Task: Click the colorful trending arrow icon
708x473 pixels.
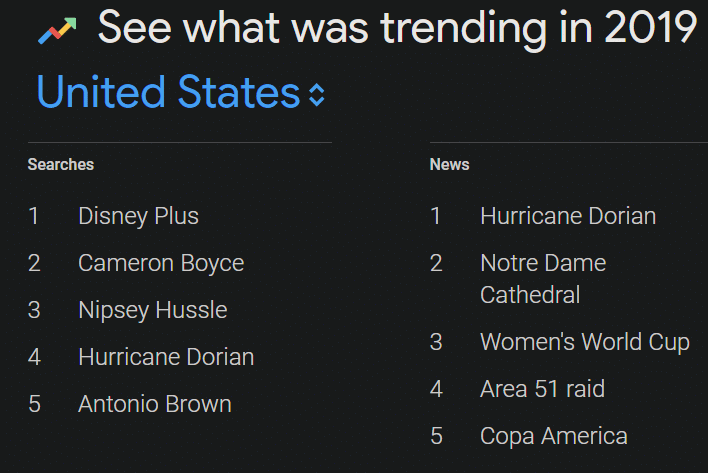Action: [x=57, y=31]
